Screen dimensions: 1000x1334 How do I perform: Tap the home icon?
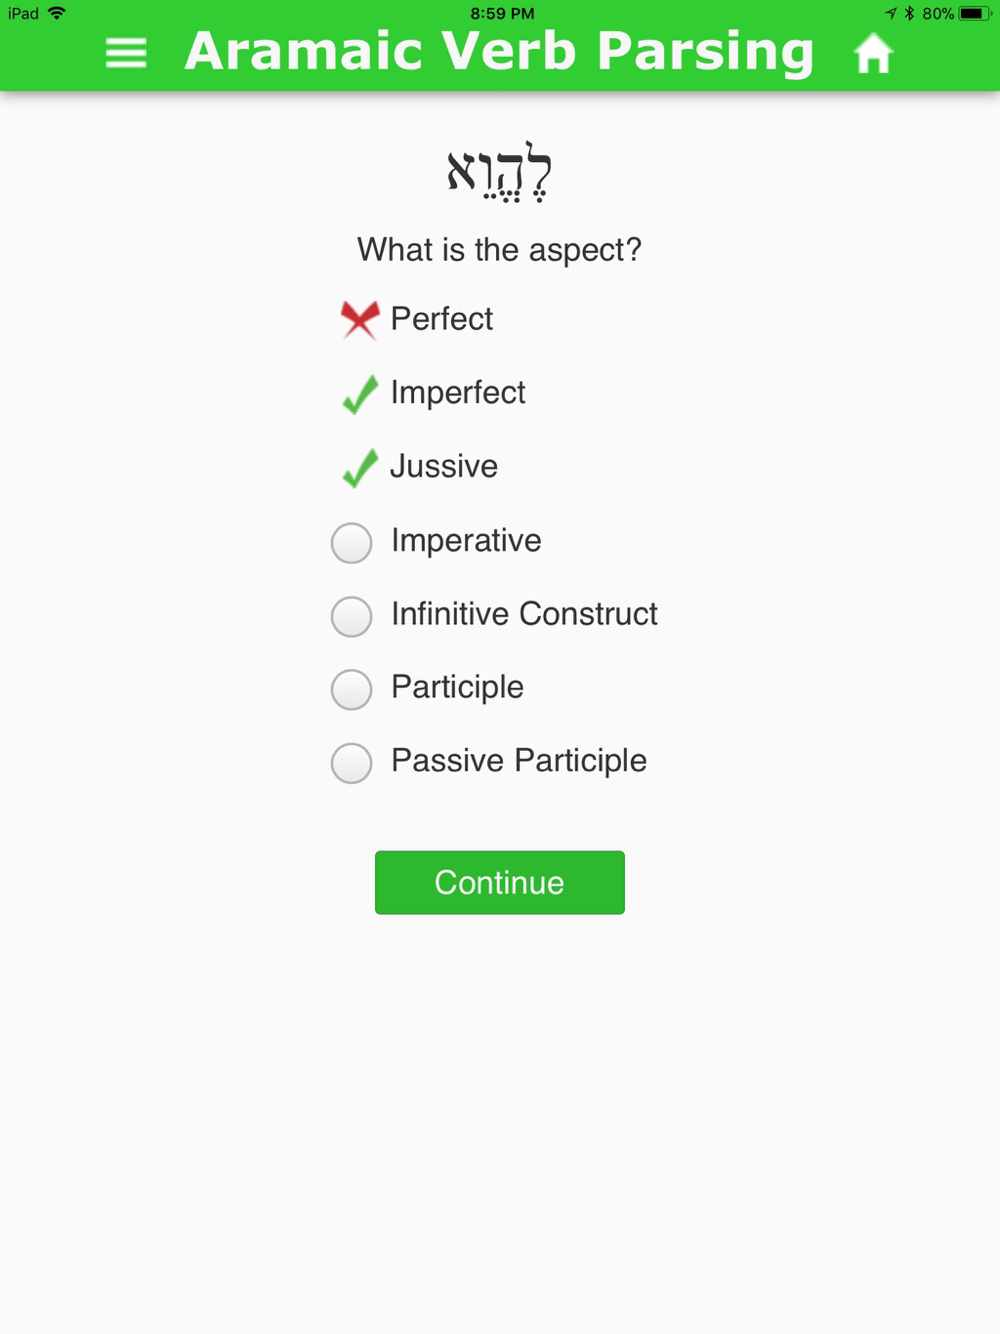click(x=873, y=54)
